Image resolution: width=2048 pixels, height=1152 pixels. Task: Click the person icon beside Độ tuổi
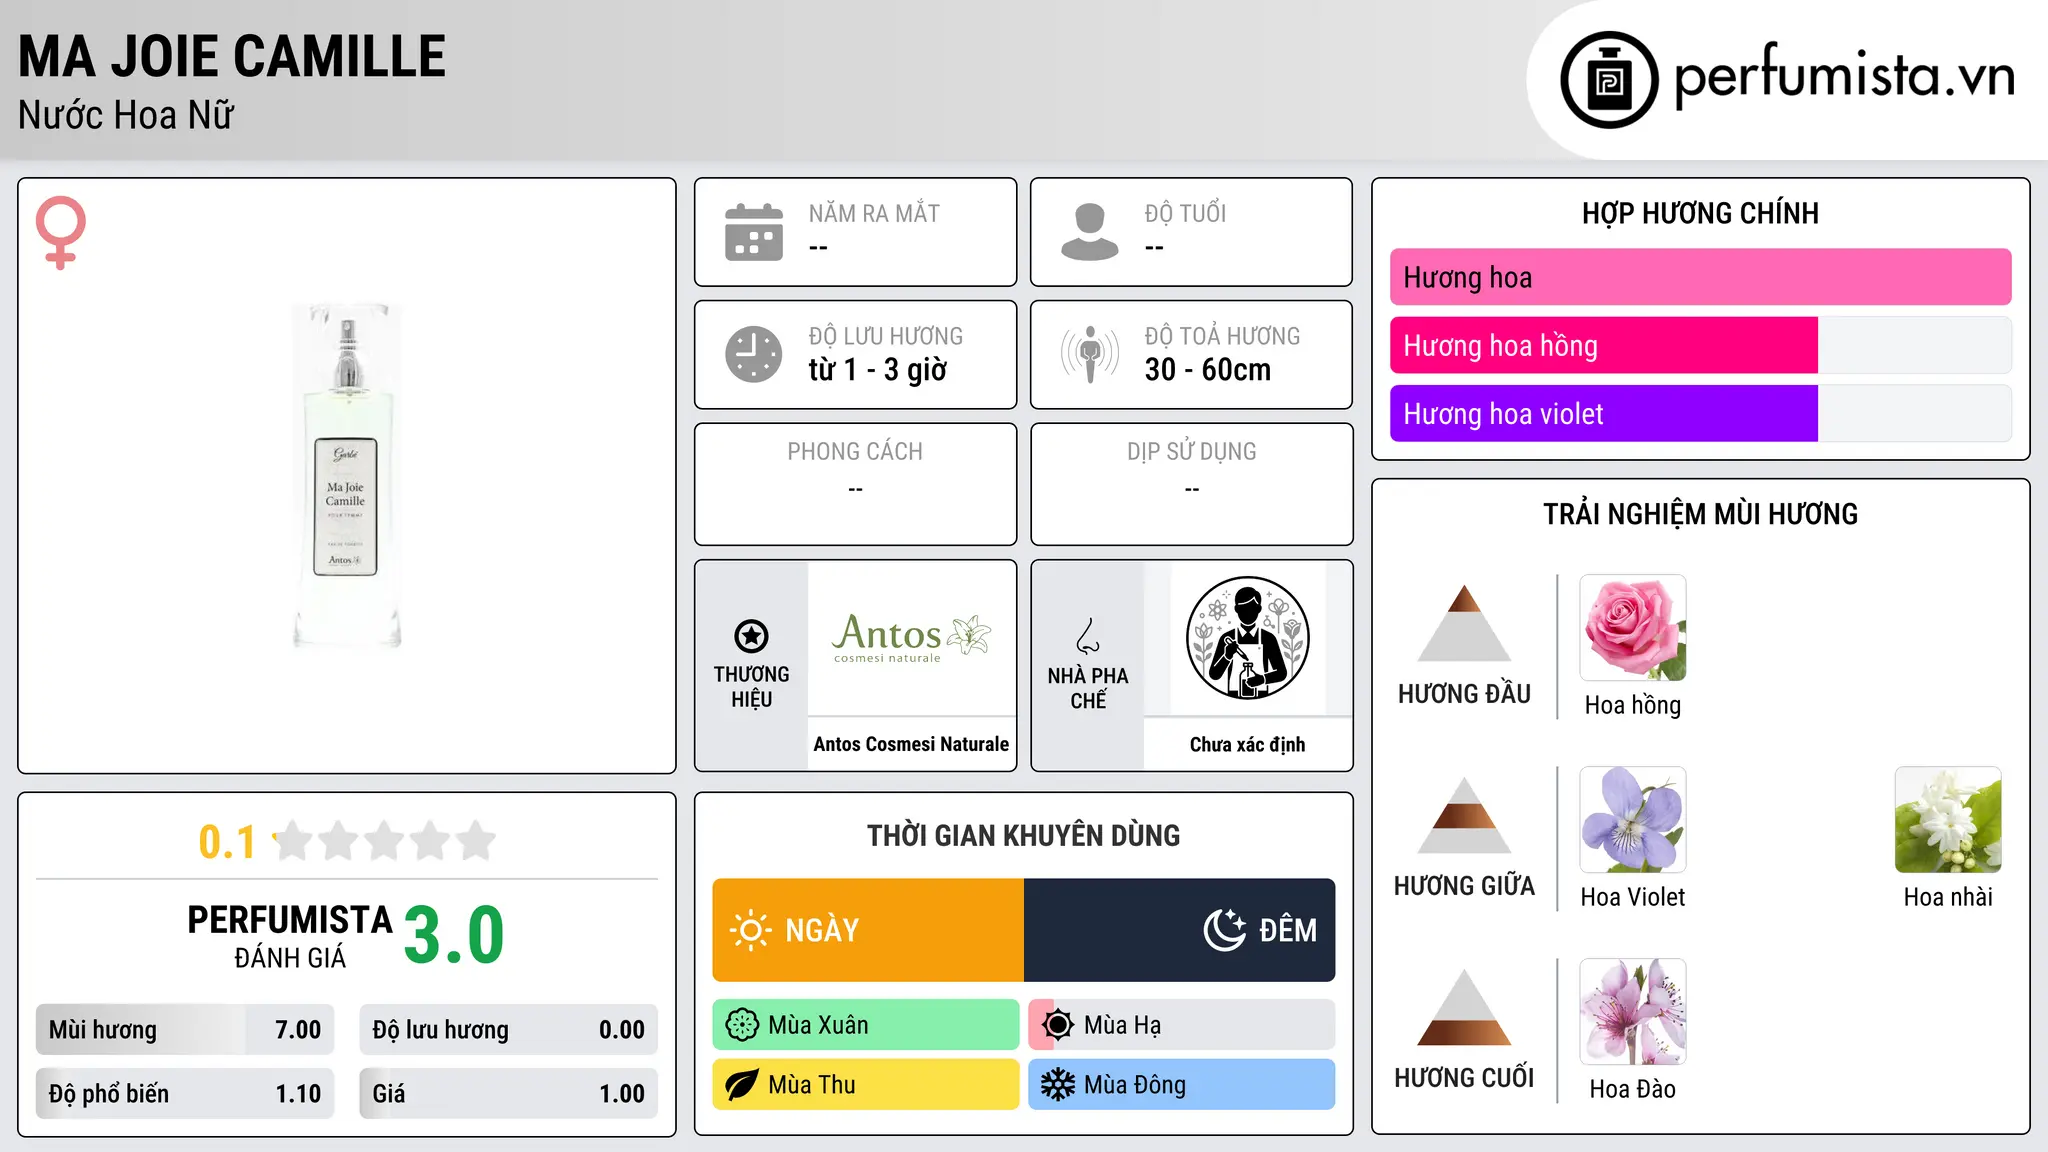tap(1090, 232)
